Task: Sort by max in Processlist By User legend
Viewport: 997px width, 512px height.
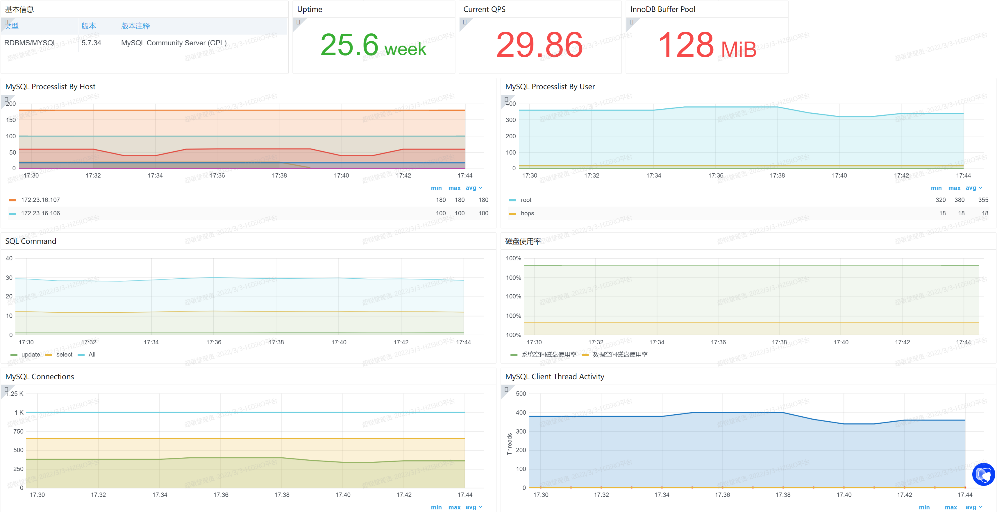Action: pyautogui.click(x=953, y=188)
